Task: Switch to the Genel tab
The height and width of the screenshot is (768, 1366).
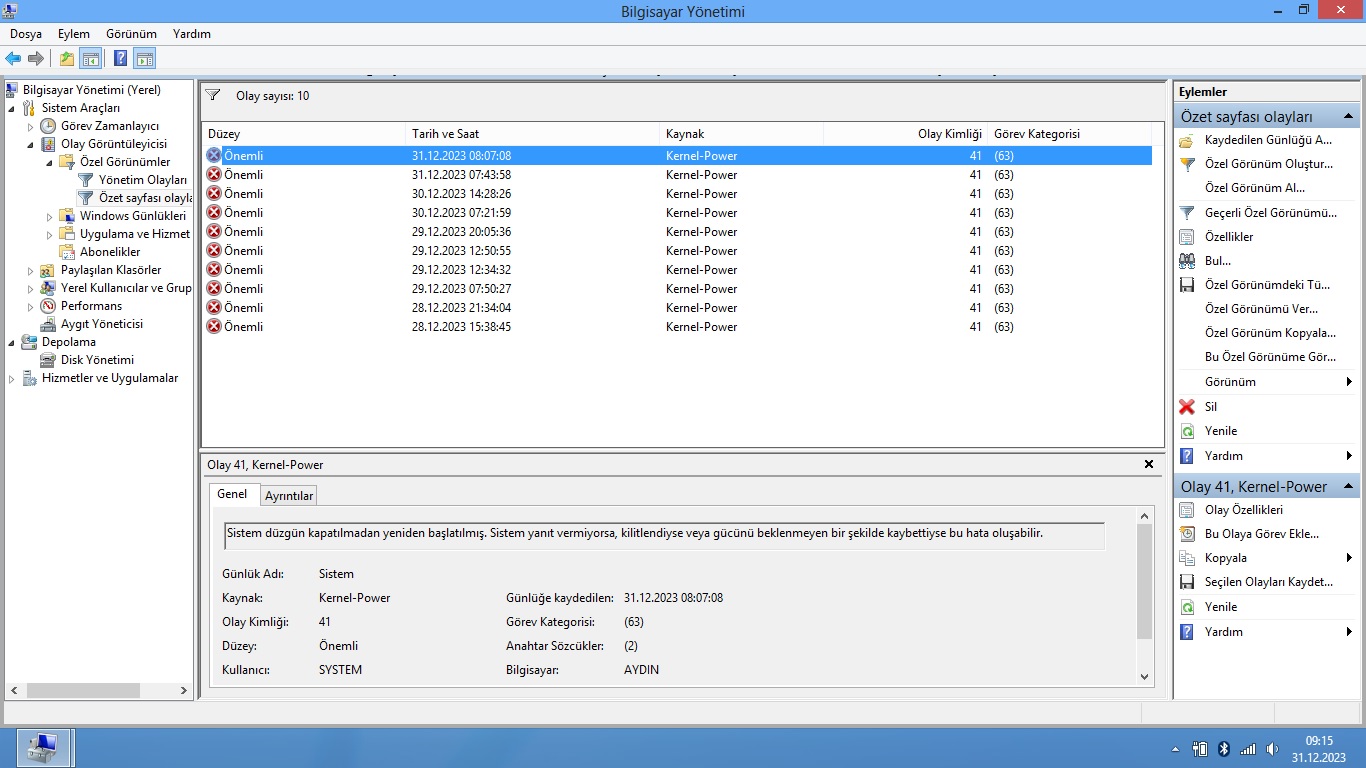Action: [x=232, y=494]
